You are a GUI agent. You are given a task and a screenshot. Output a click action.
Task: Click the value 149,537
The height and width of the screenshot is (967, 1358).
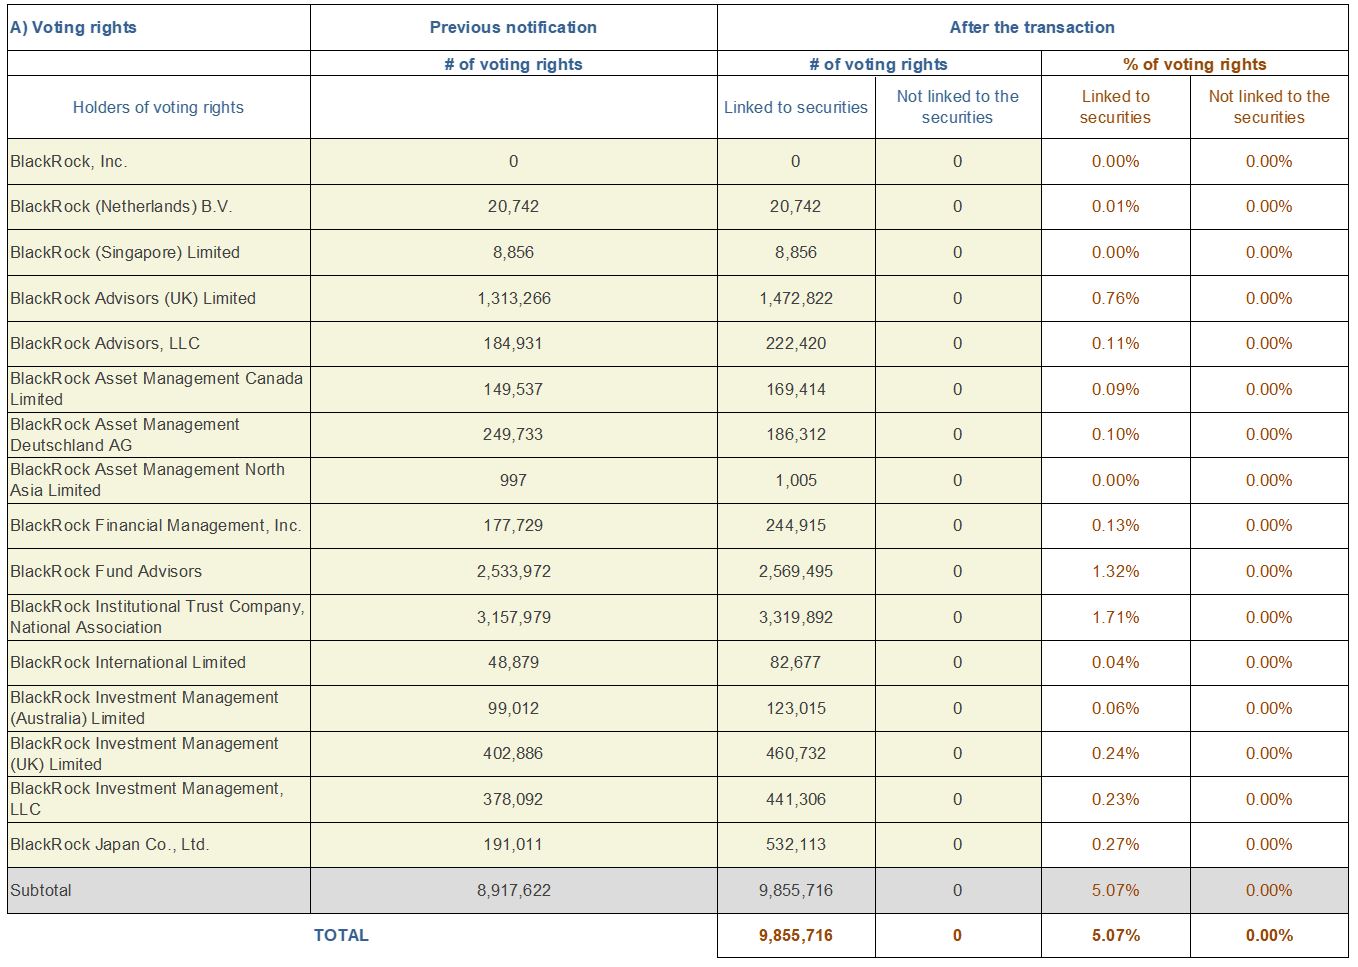coord(513,389)
